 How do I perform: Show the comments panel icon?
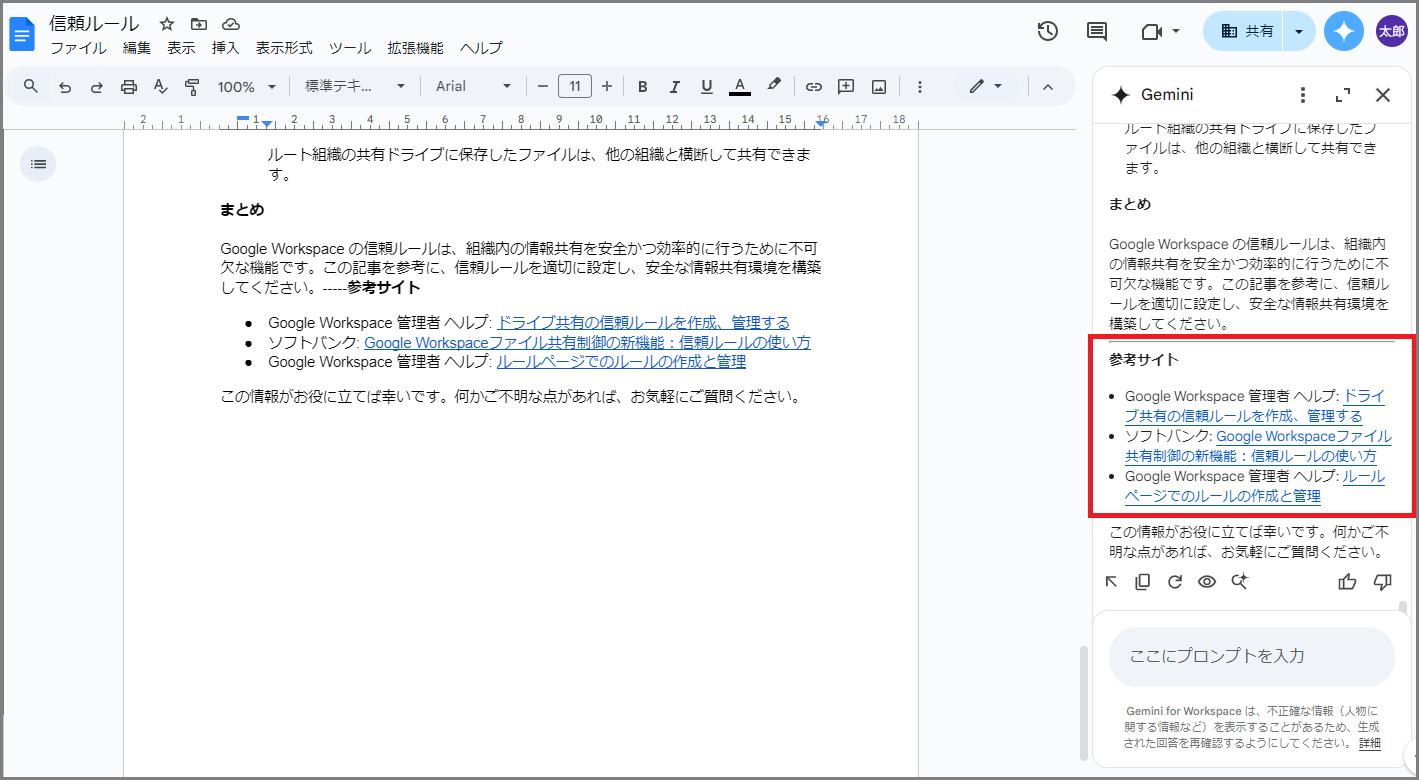(1097, 31)
